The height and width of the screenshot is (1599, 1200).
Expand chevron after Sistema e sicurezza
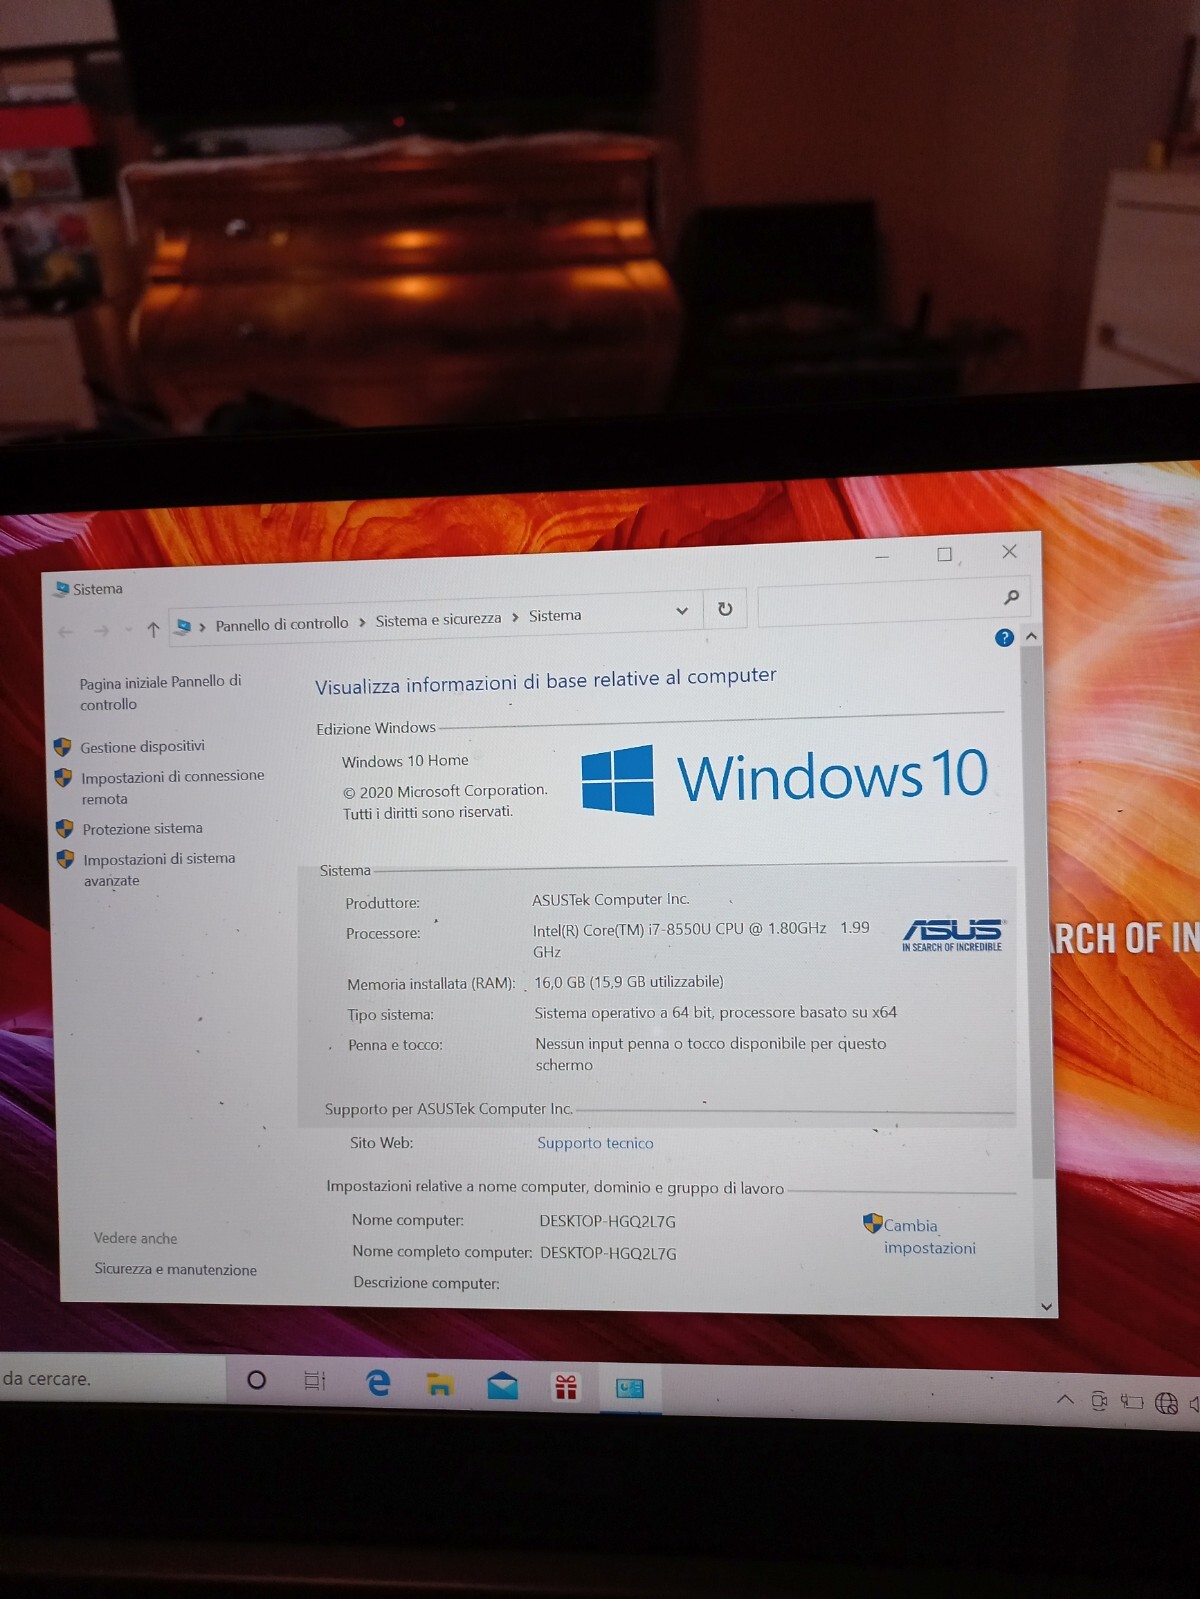(515, 617)
